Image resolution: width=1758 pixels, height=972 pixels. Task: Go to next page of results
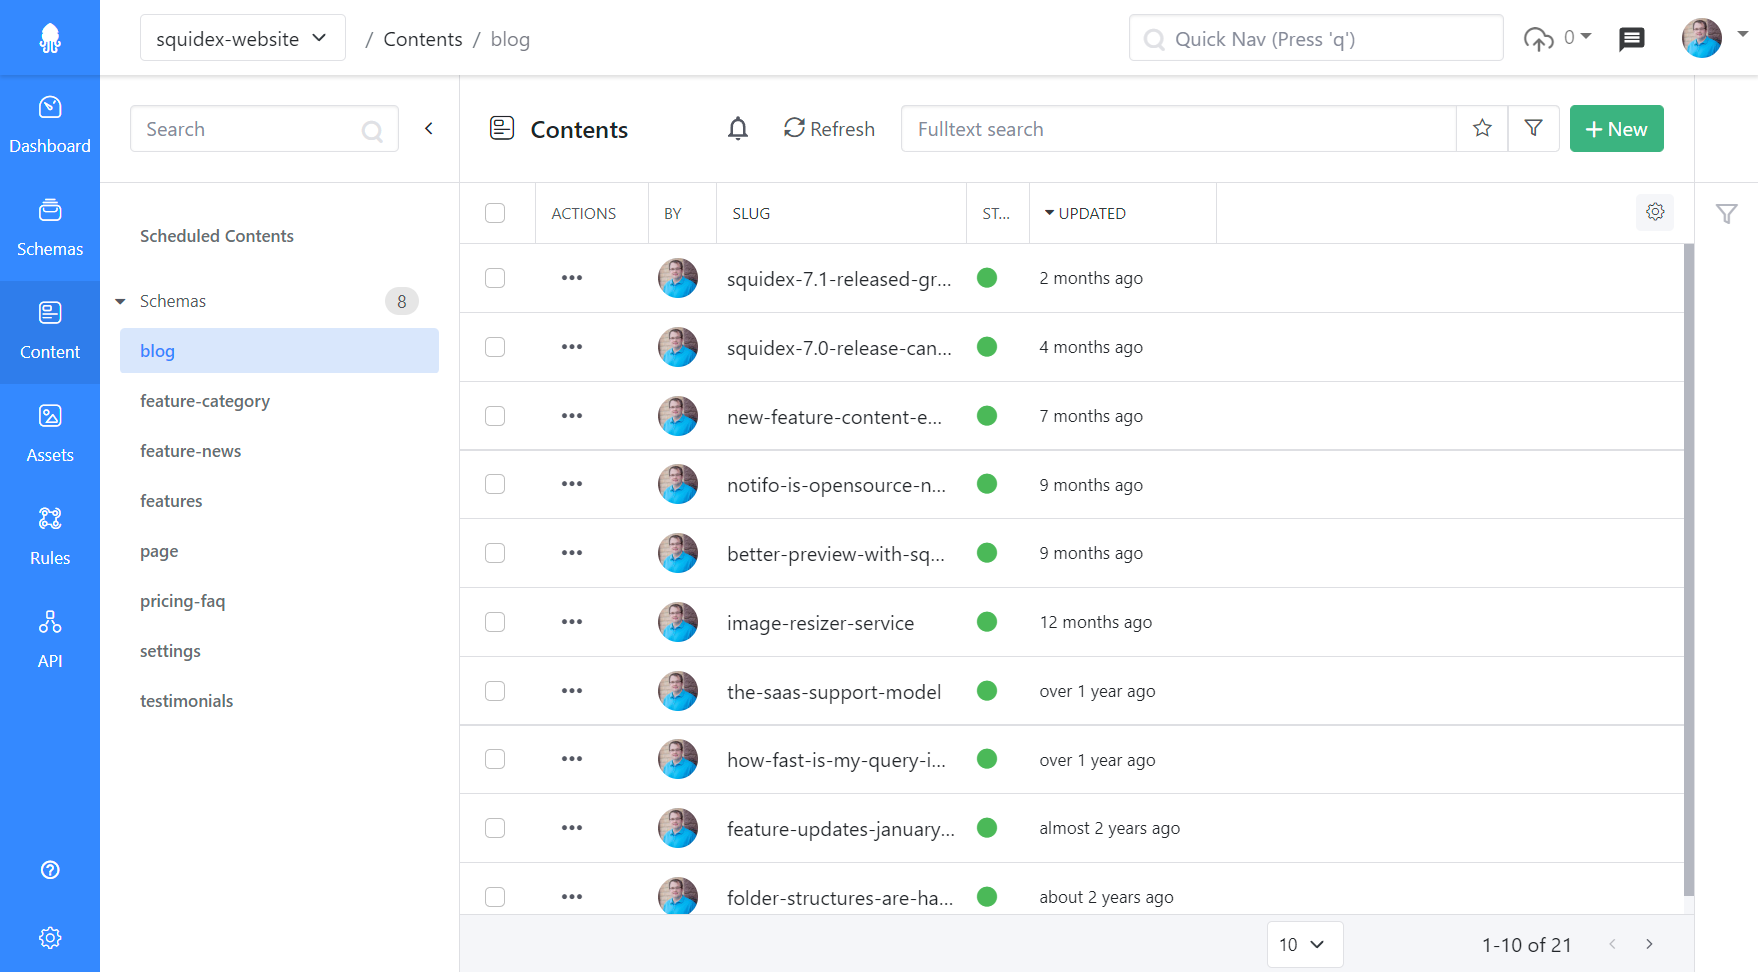point(1649,944)
